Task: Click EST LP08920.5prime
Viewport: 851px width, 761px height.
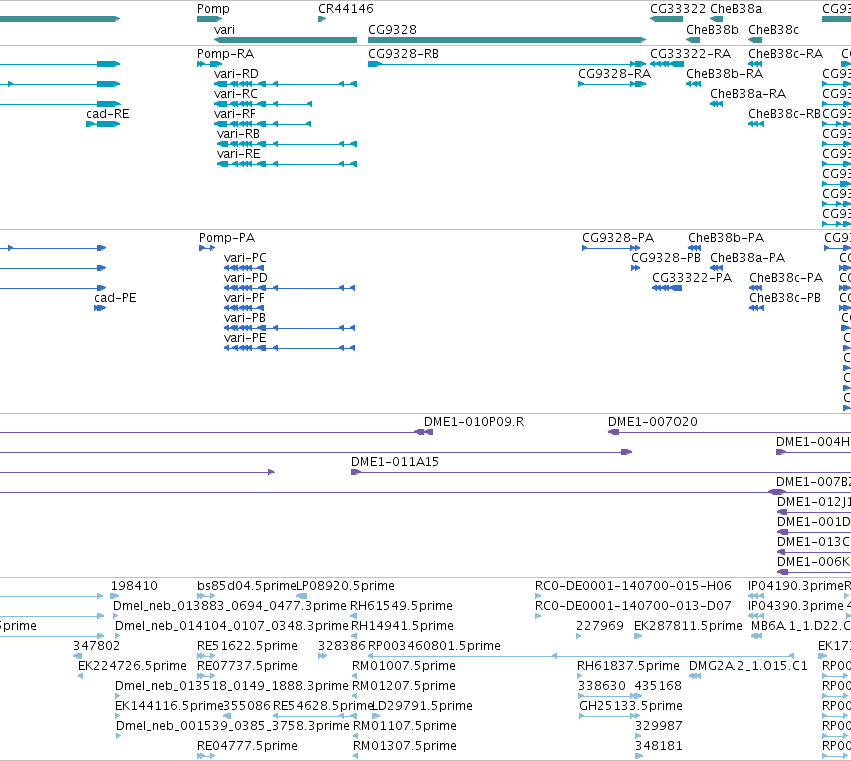Action: pos(345,586)
